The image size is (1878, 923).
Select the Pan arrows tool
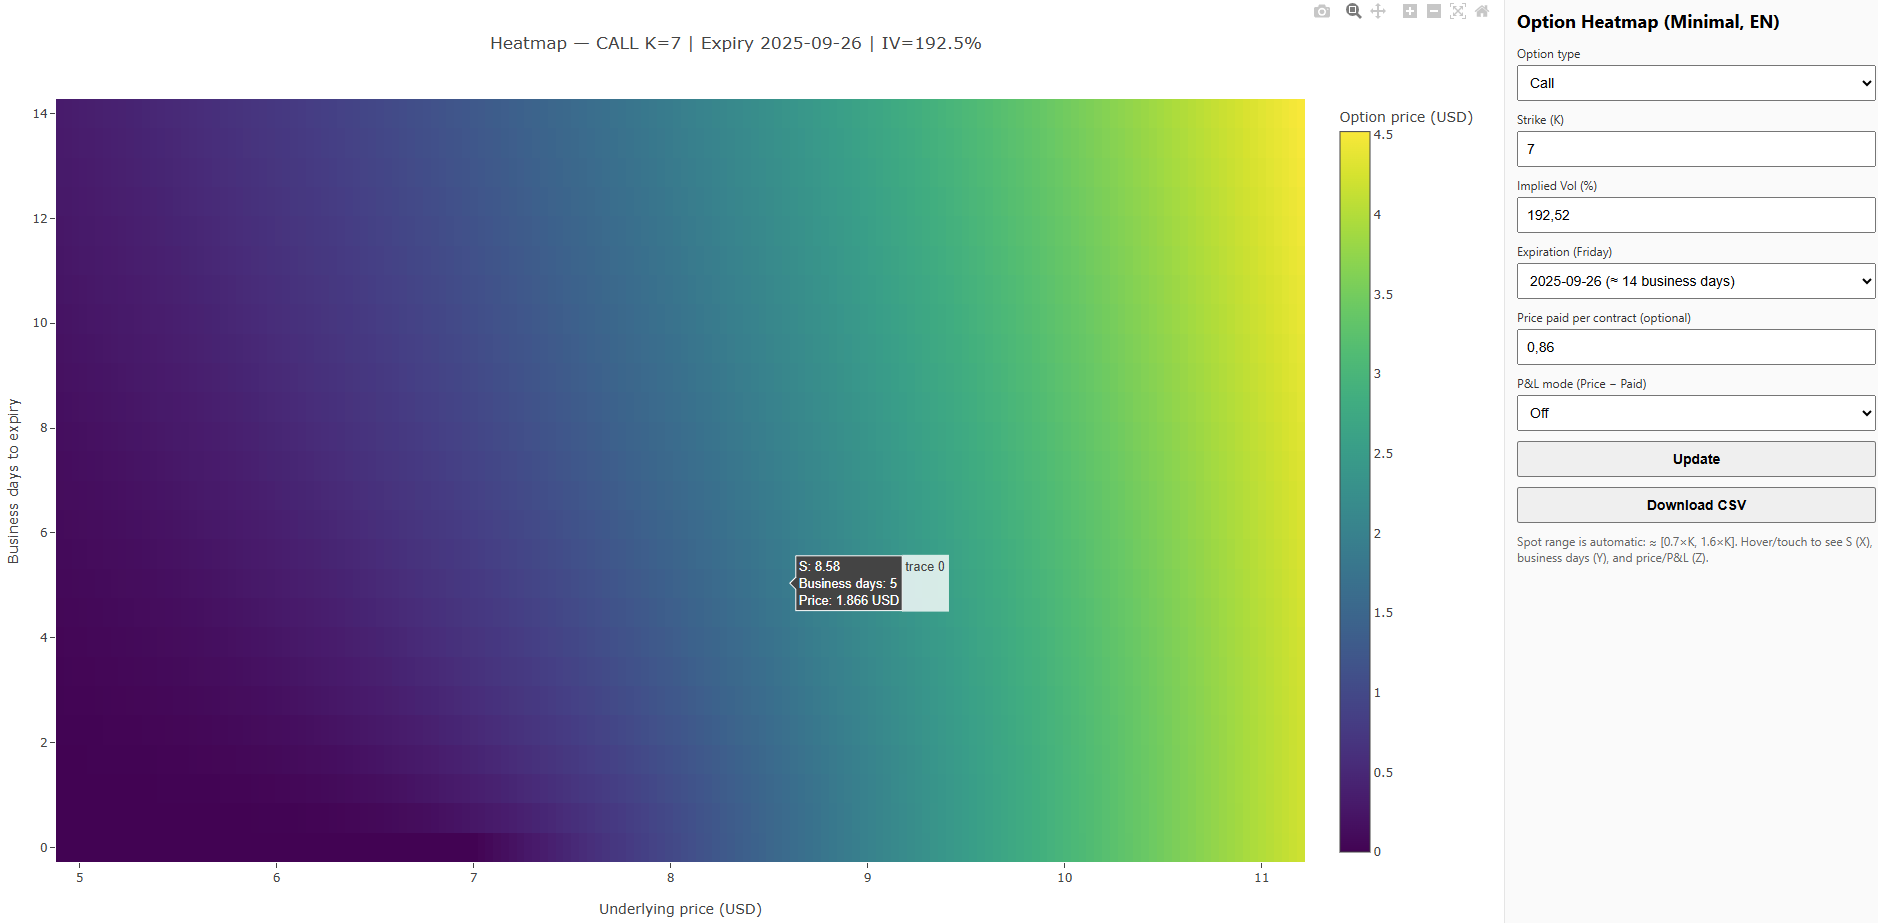click(1378, 11)
